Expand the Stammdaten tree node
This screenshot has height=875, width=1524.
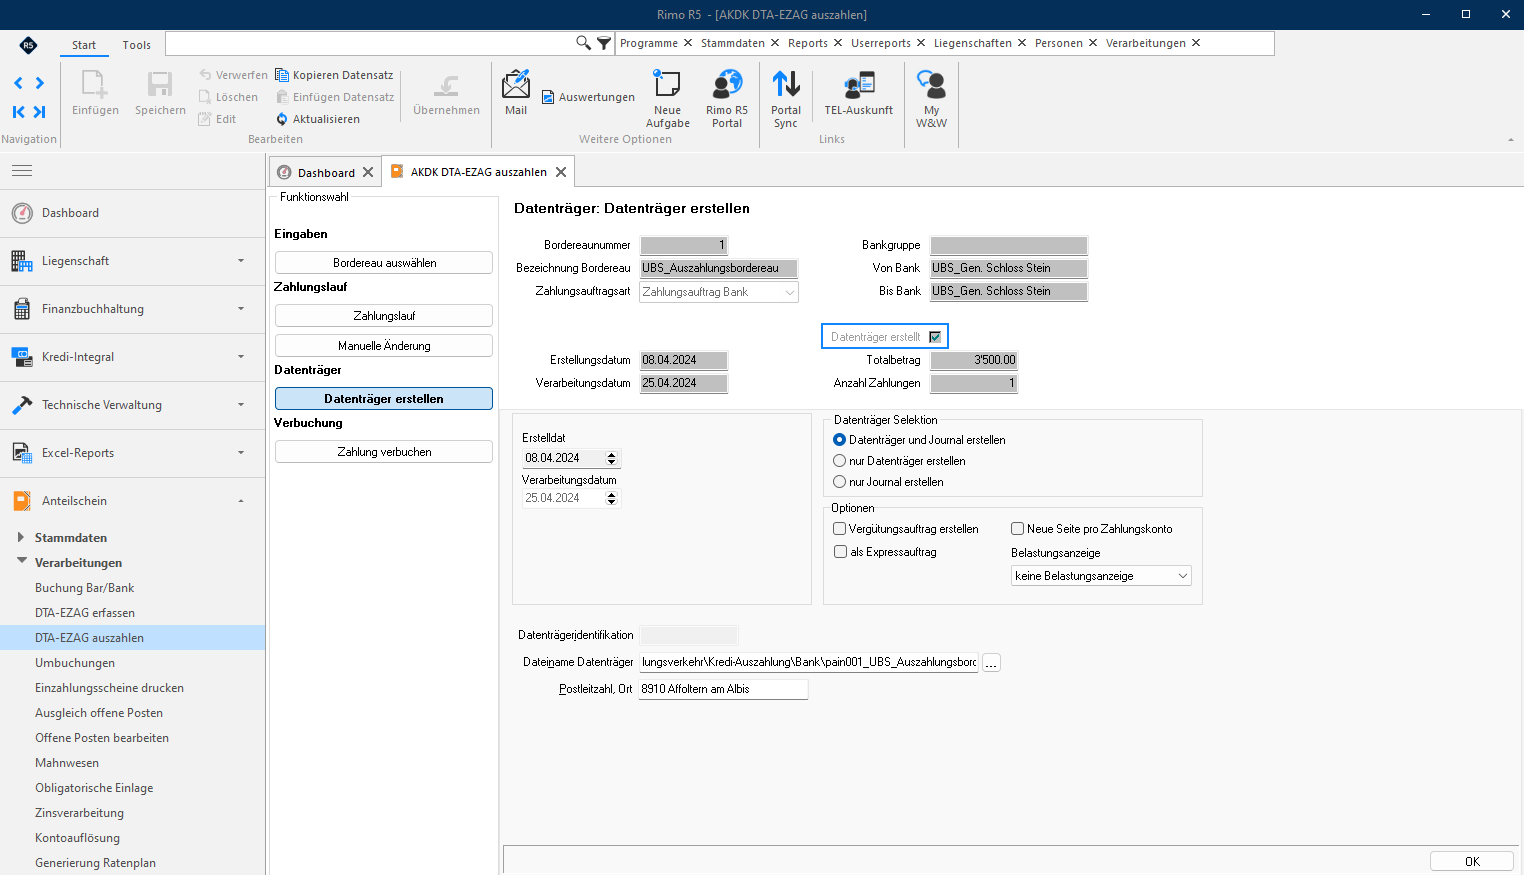click(21, 537)
